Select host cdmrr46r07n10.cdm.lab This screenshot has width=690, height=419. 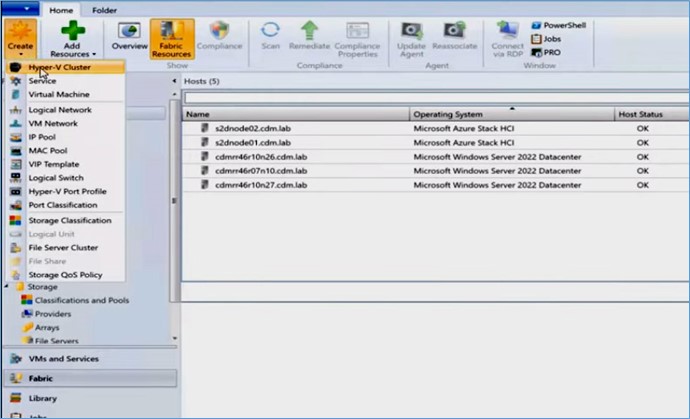pos(436,171)
